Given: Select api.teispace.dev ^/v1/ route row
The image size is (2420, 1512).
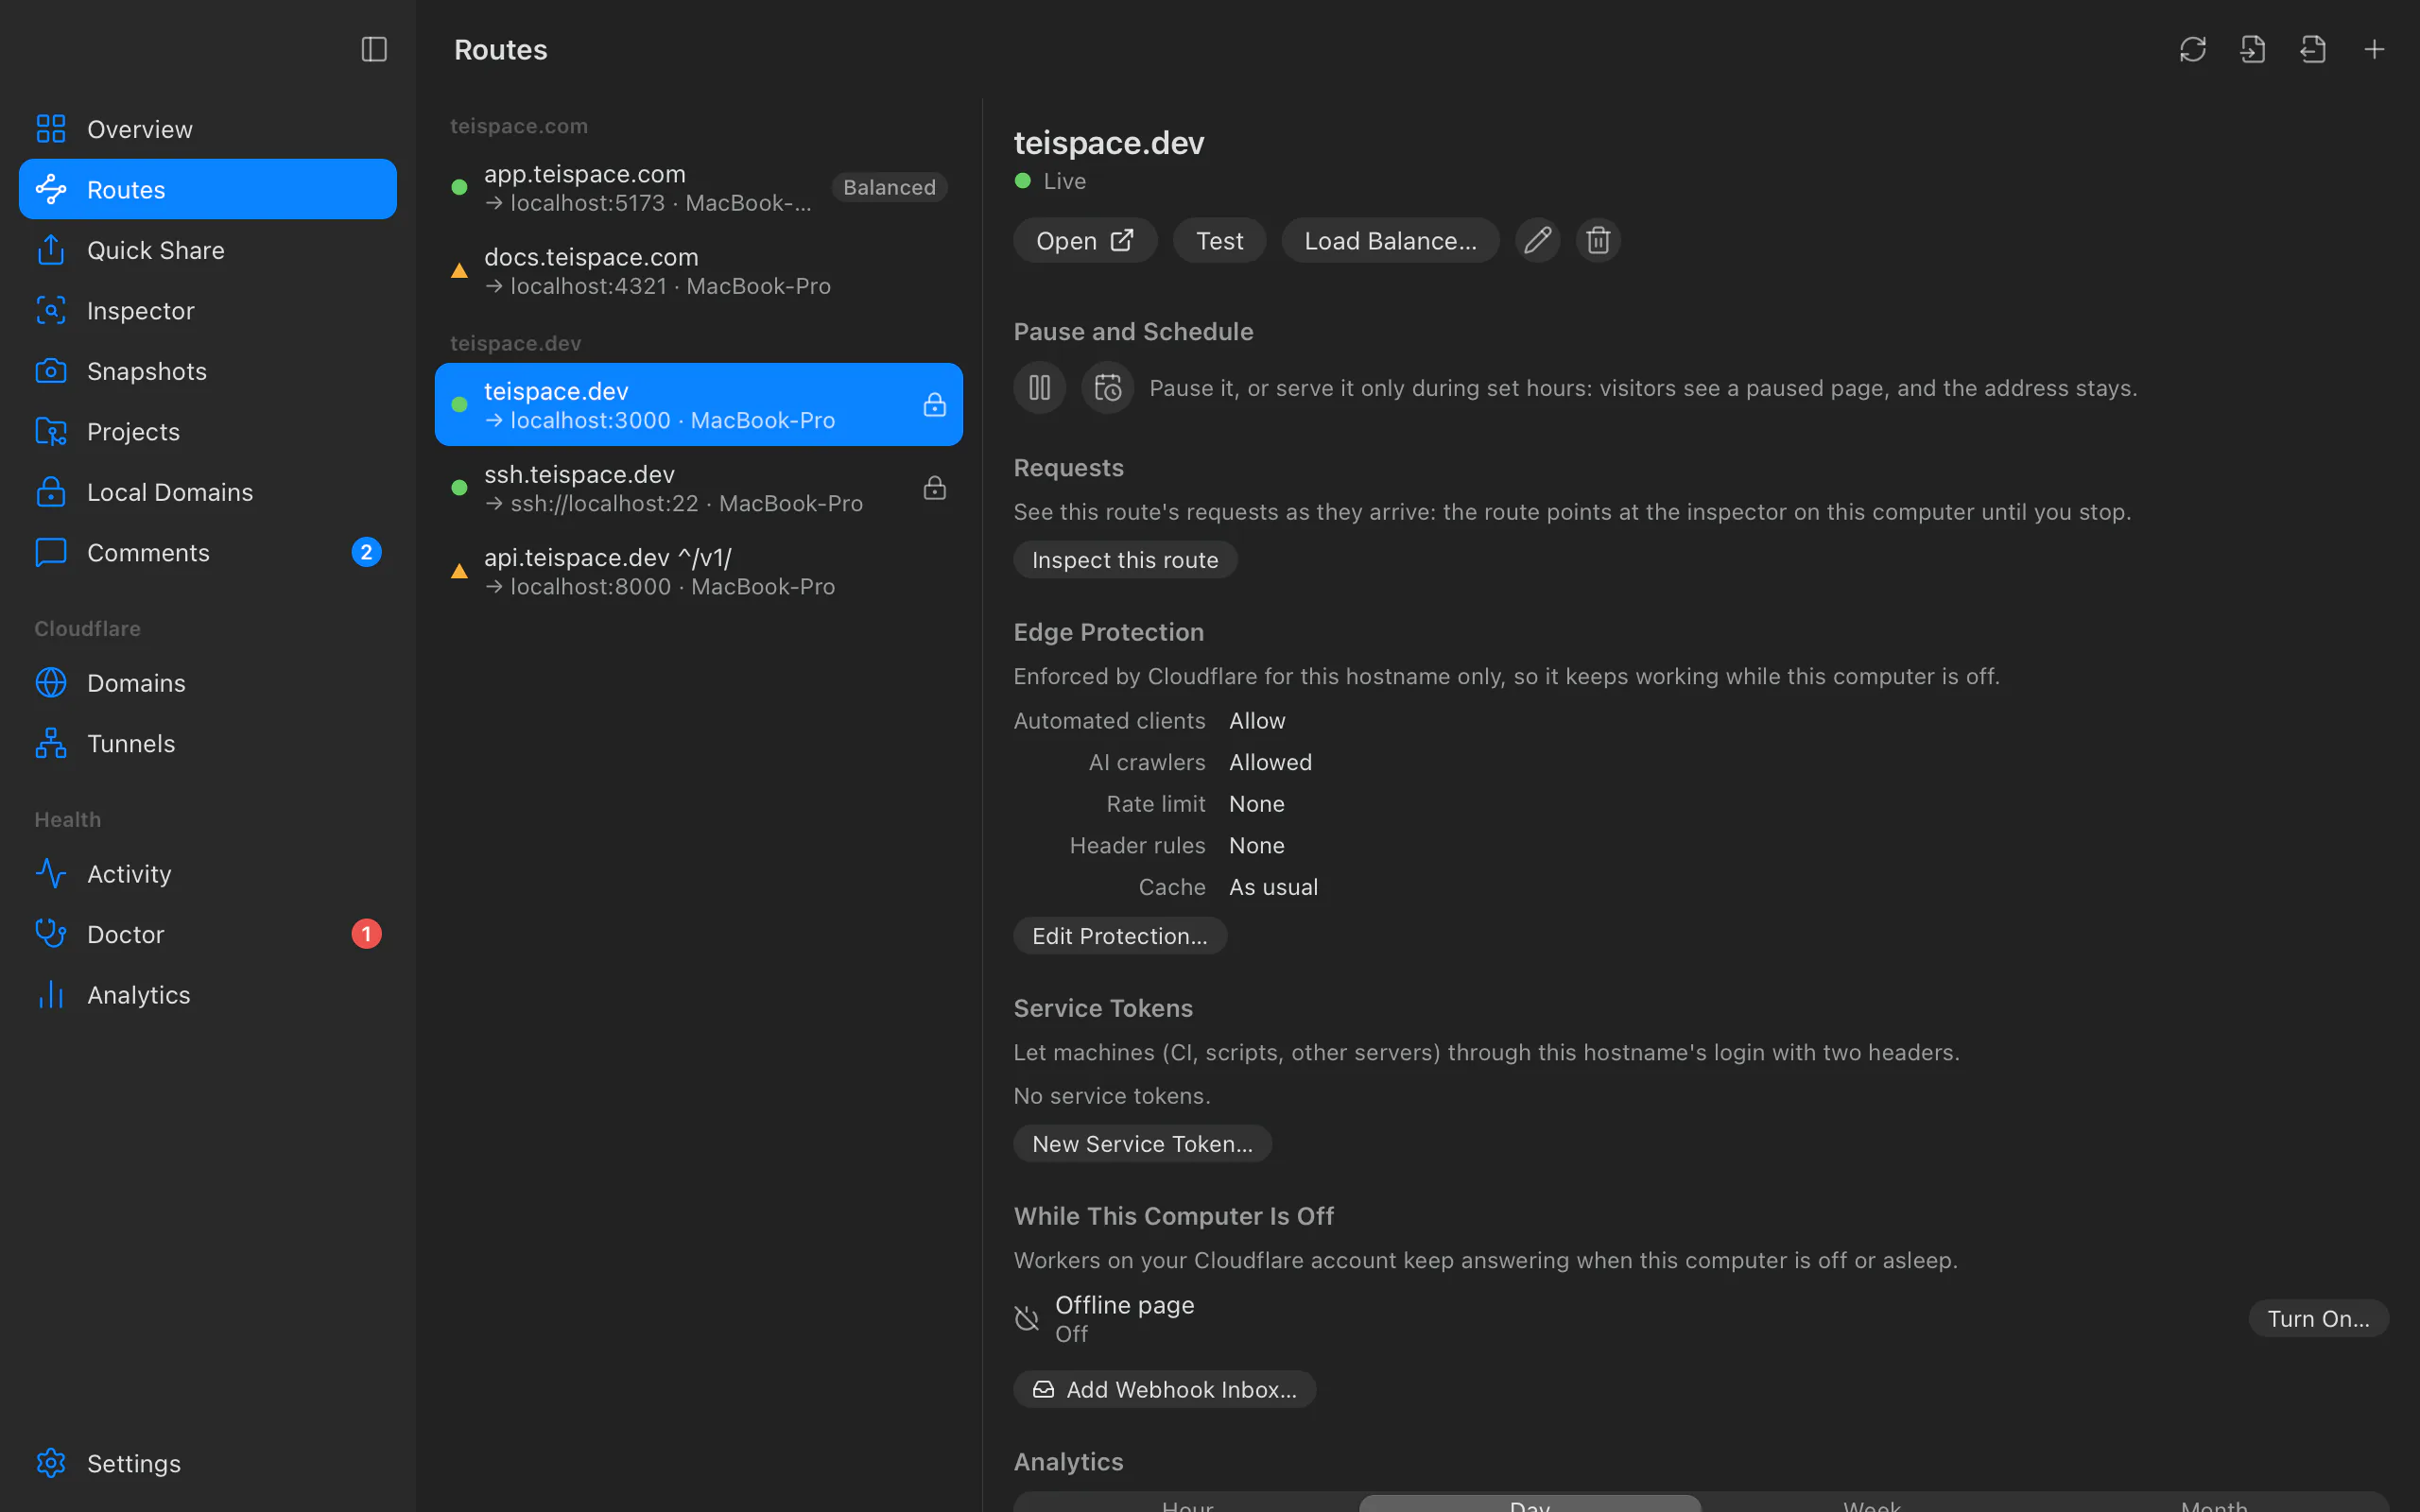Looking at the screenshot, I should 699,571.
